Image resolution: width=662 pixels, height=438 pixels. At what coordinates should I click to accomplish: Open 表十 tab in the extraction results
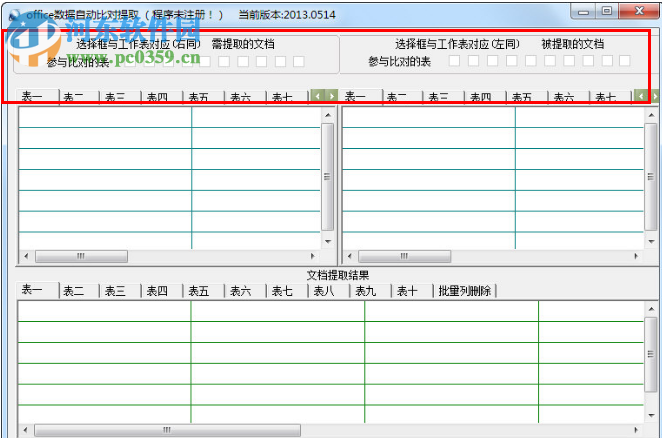[412, 291]
